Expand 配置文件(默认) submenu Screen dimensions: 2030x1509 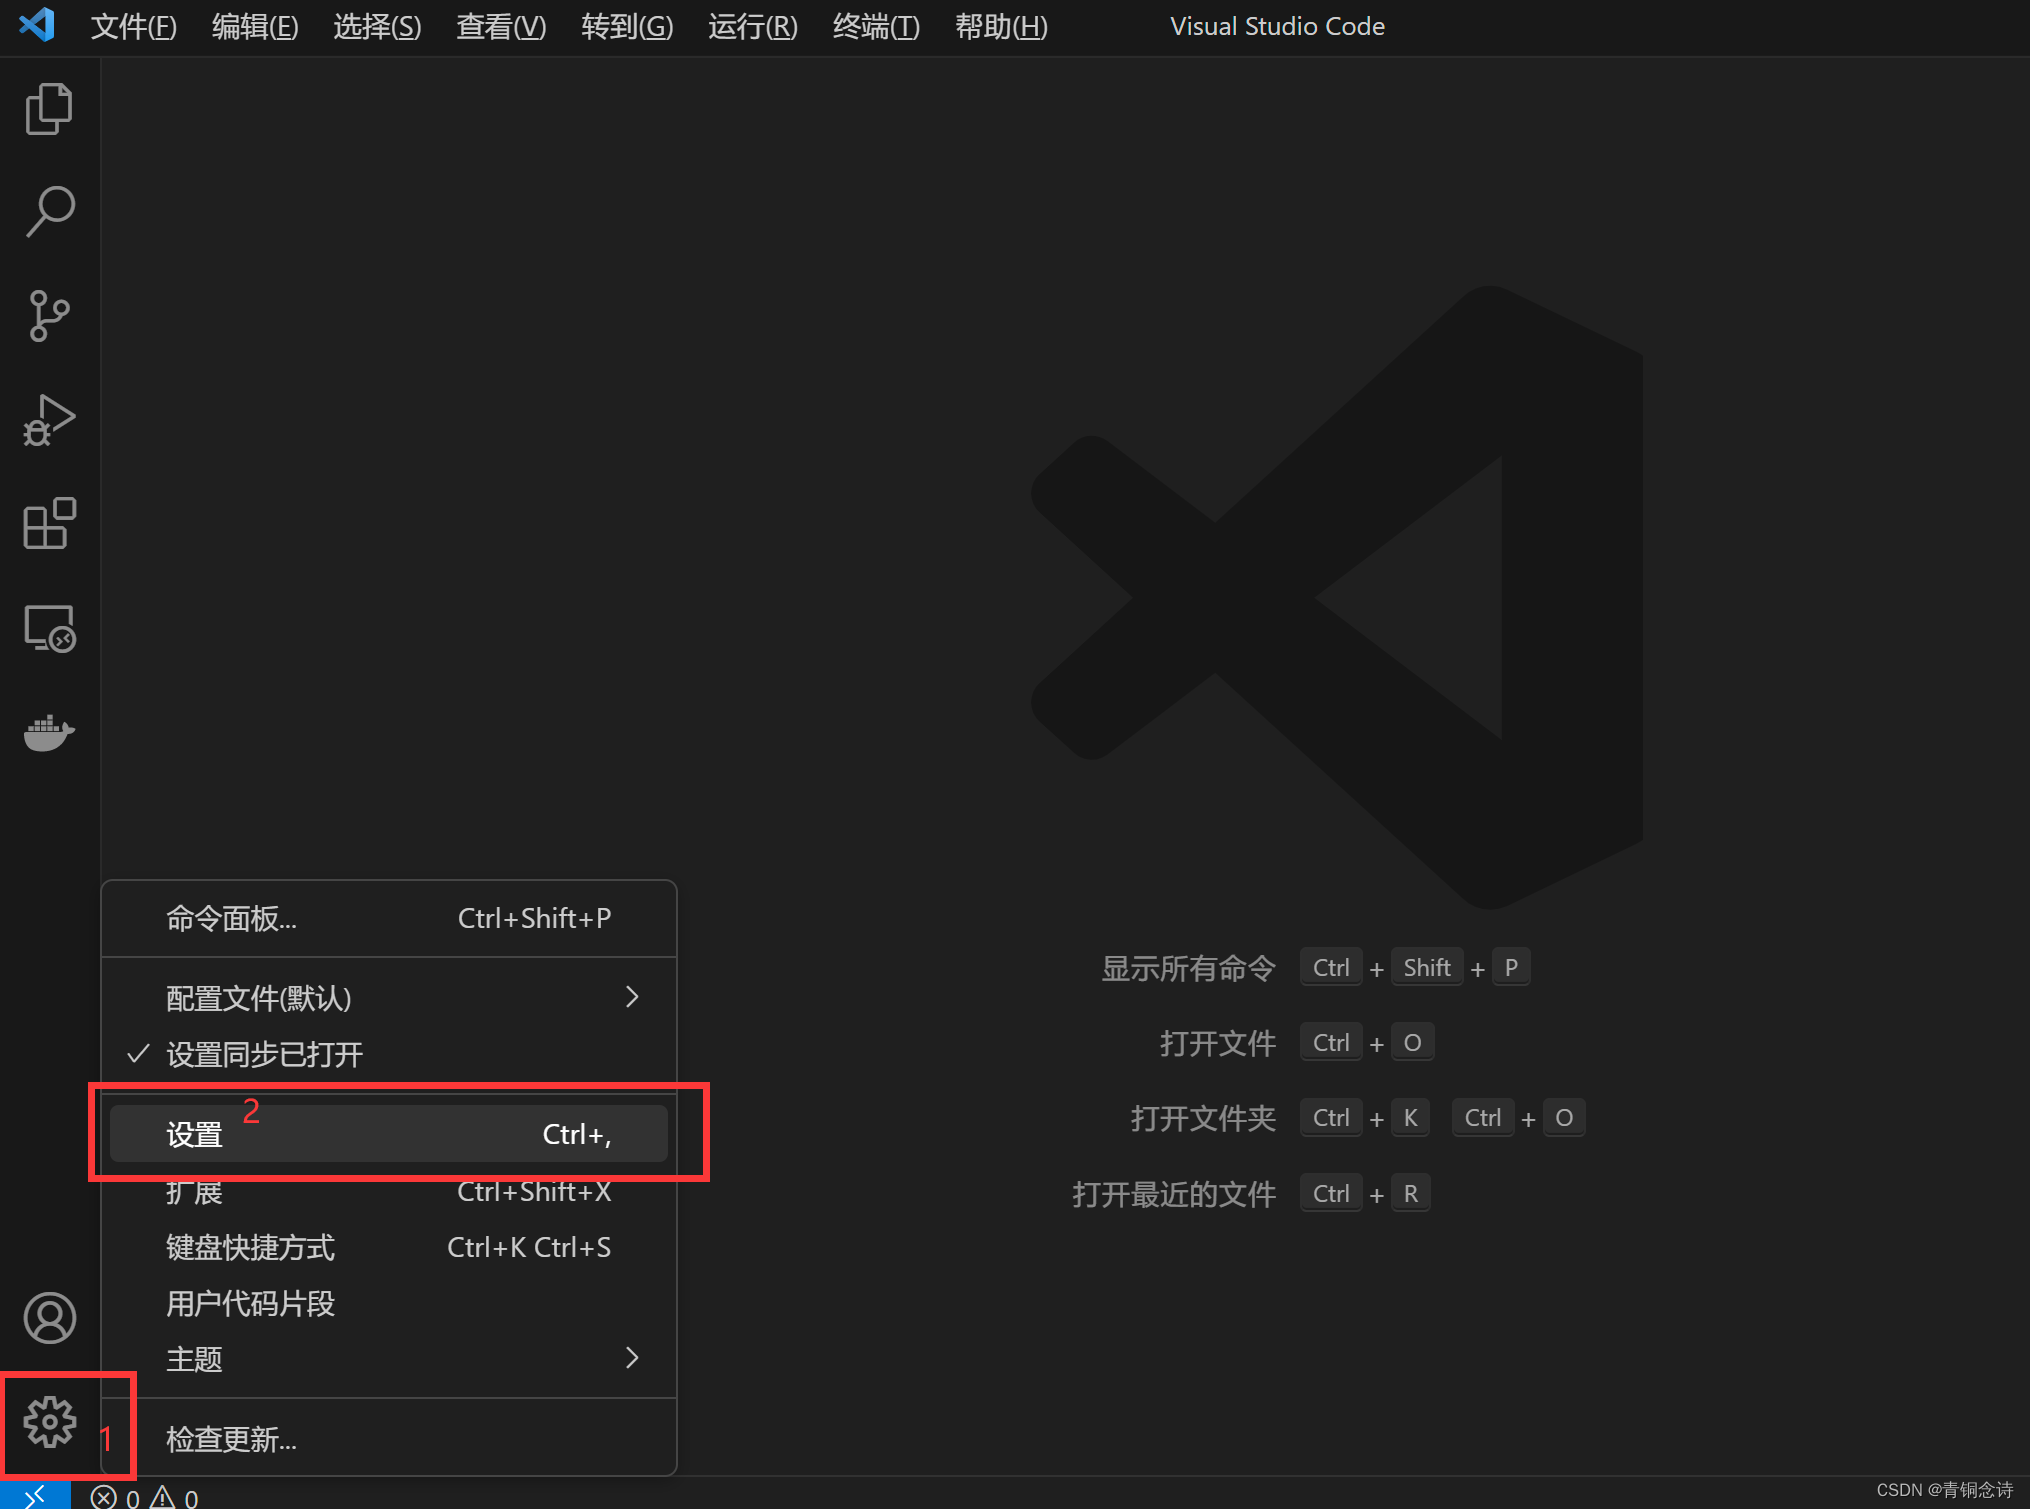pos(389,997)
